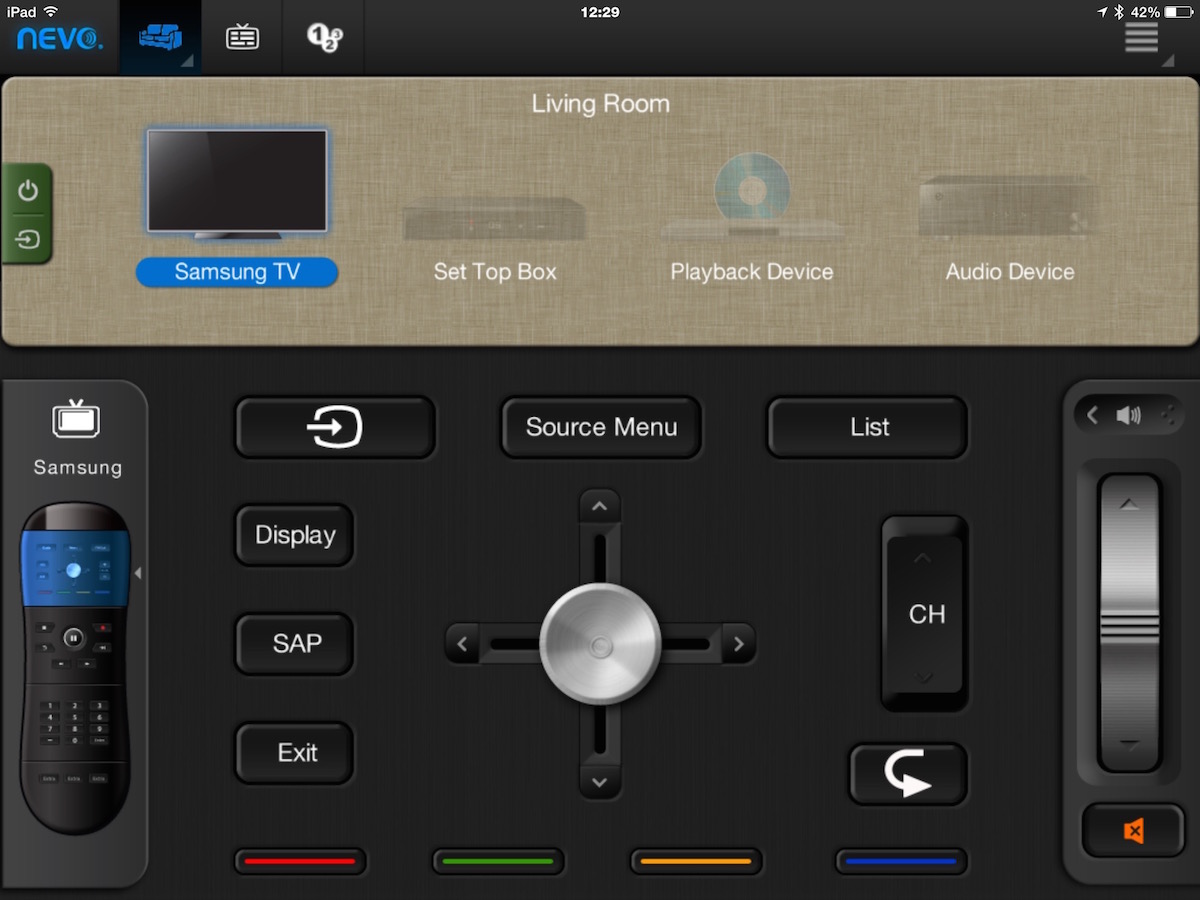Navigate up on the D-pad
The image size is (1200, 900).
[x=600, y=507]
